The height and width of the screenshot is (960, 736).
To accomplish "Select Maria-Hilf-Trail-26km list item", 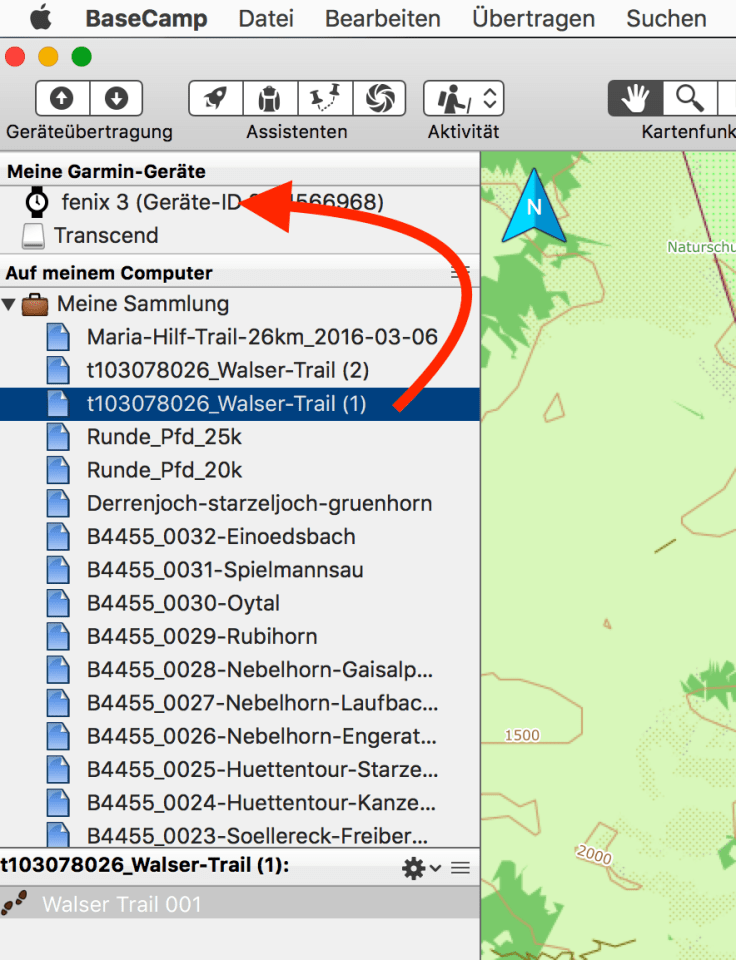I will pyautogui.click(x=262, y=337).
